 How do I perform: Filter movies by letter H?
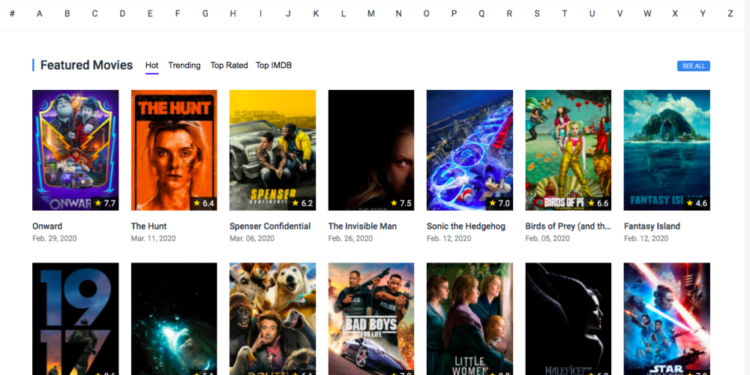[233, 13]
